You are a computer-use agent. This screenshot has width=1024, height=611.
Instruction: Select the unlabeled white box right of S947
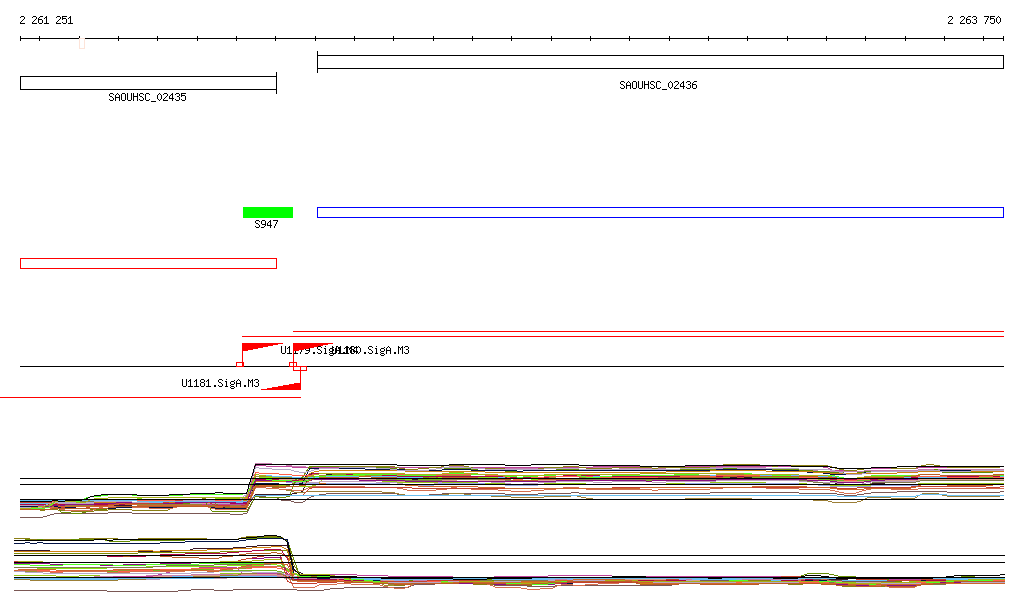(x=660, y=212)
